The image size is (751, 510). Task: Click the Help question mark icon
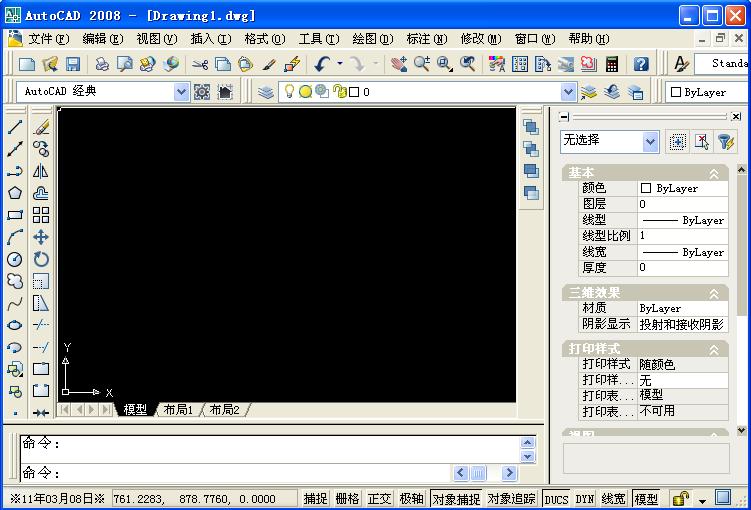click(x=641, y=64)
